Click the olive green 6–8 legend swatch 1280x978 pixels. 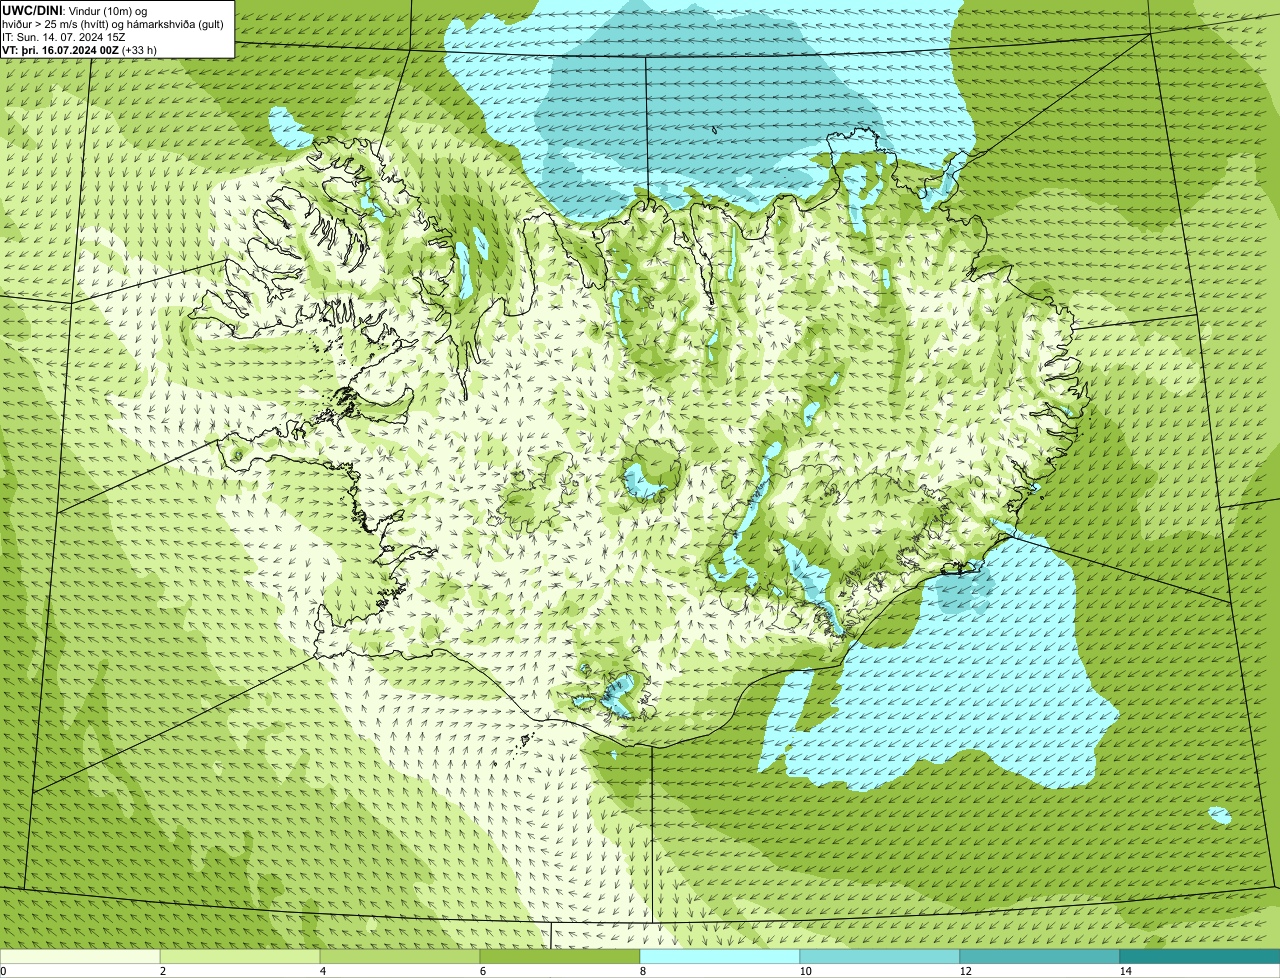[x=560, y=957]
